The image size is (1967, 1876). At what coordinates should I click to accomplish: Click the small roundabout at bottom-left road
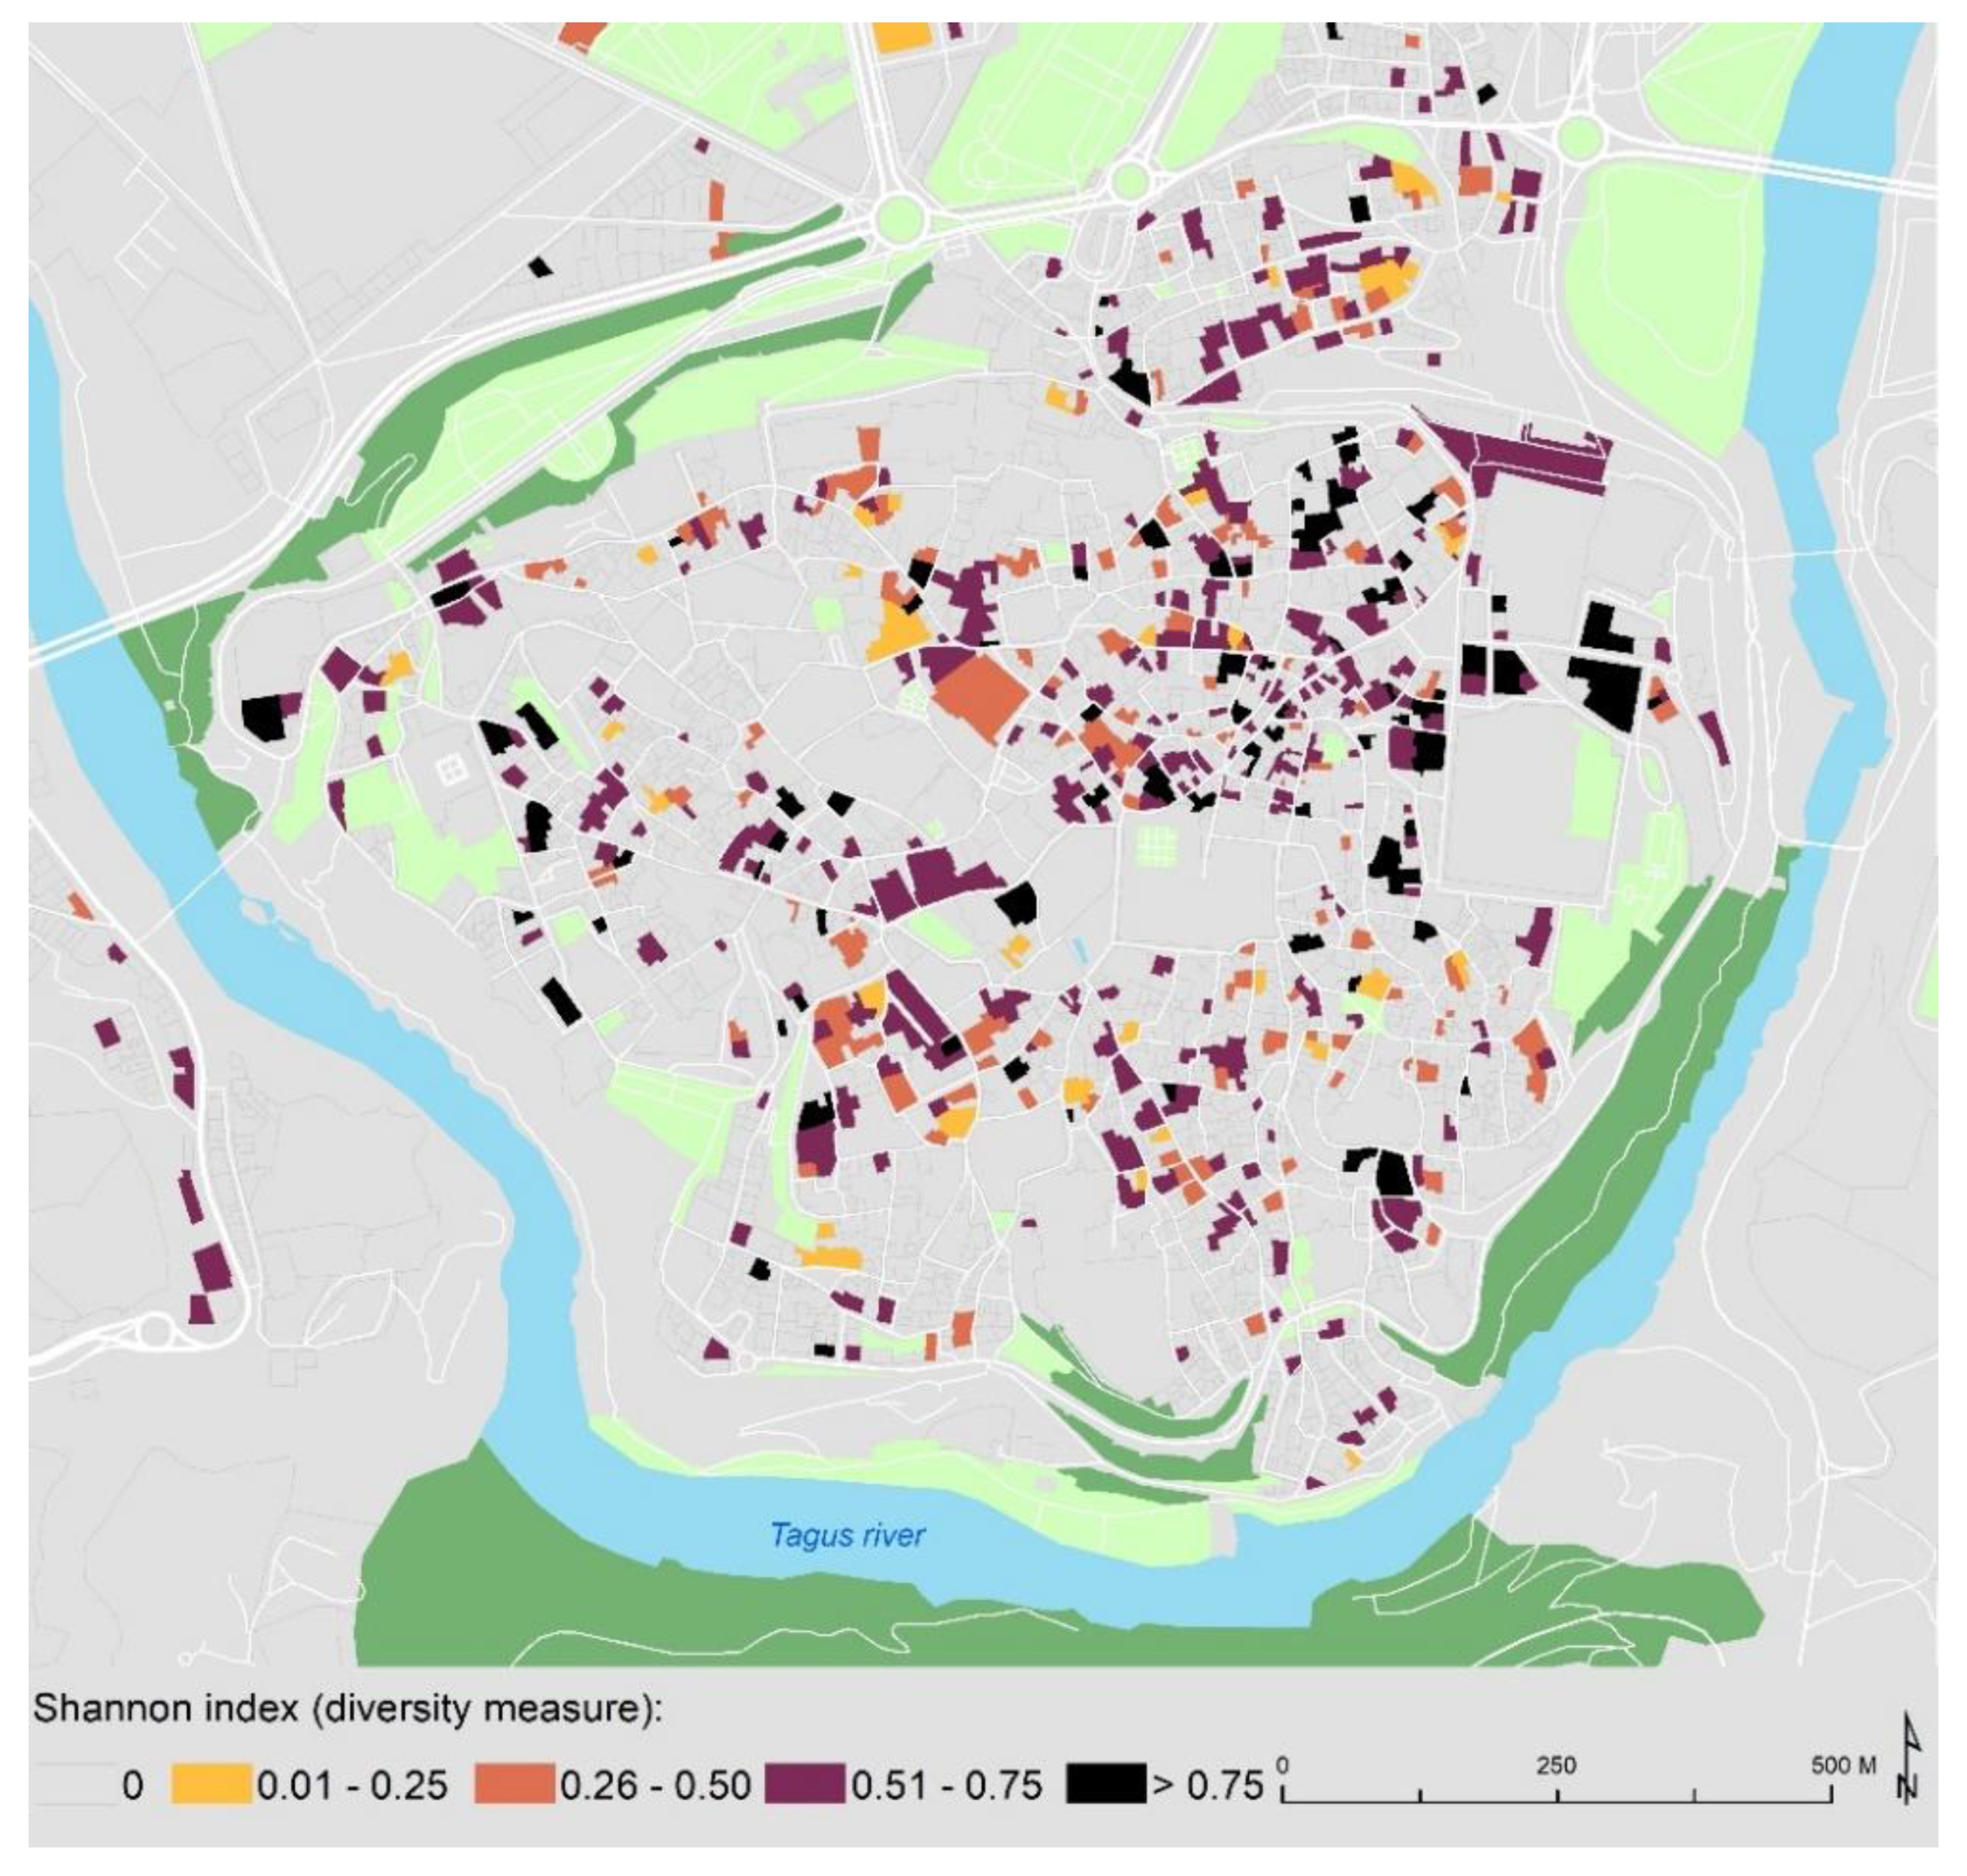156,1331
